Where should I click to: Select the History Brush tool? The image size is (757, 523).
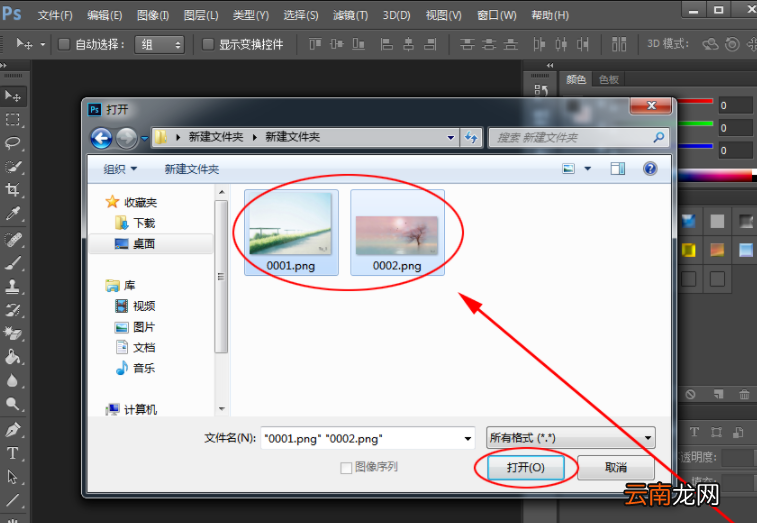click(x=13, y=310)
